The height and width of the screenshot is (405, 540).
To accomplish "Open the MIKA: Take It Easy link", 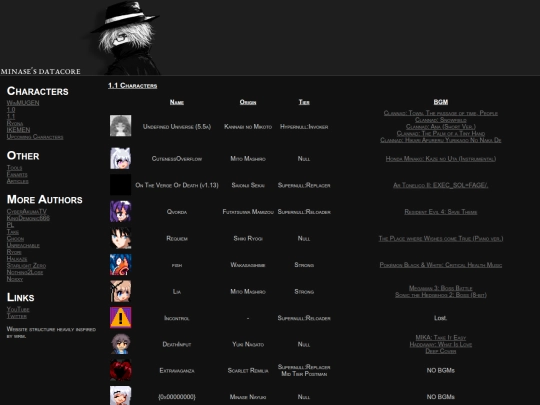I will pyautogui.click(x=441, y=338).
